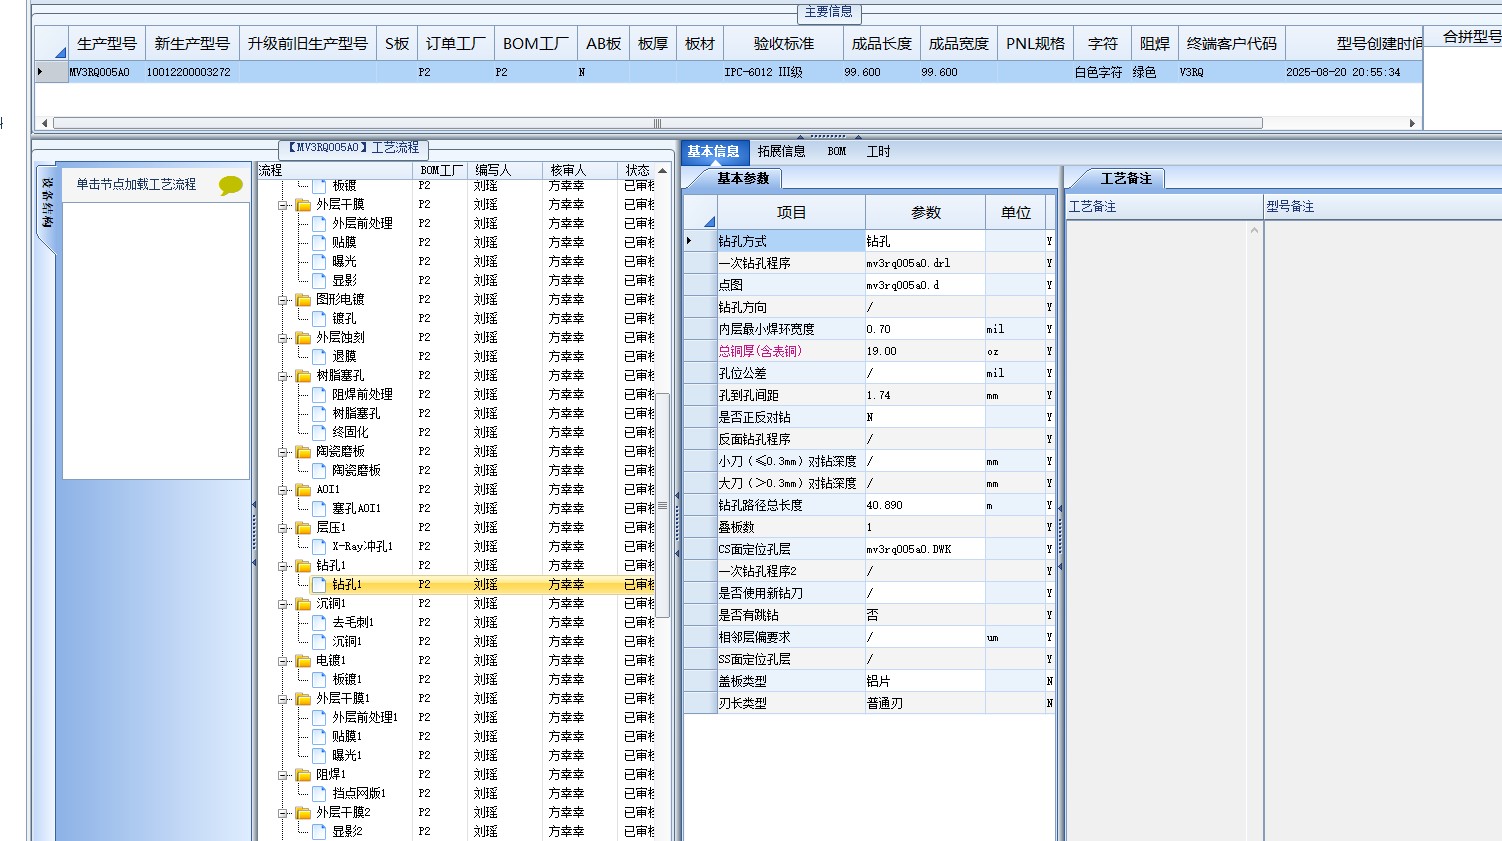The image size is (1502, 841).
Task: Click the document icon of 显影
Action: (x=319, y=281)
